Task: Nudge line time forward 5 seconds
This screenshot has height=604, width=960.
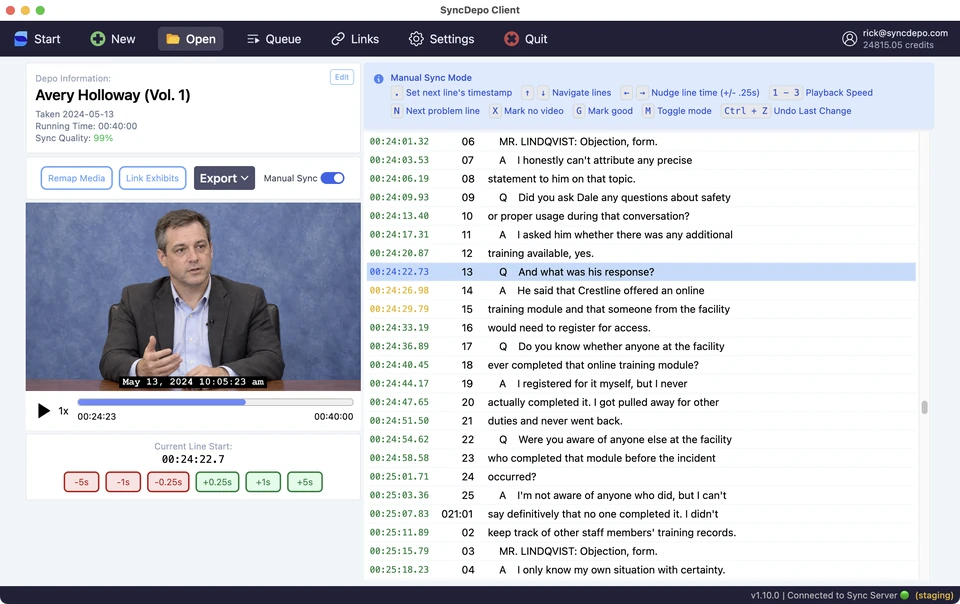Action: 305,482
